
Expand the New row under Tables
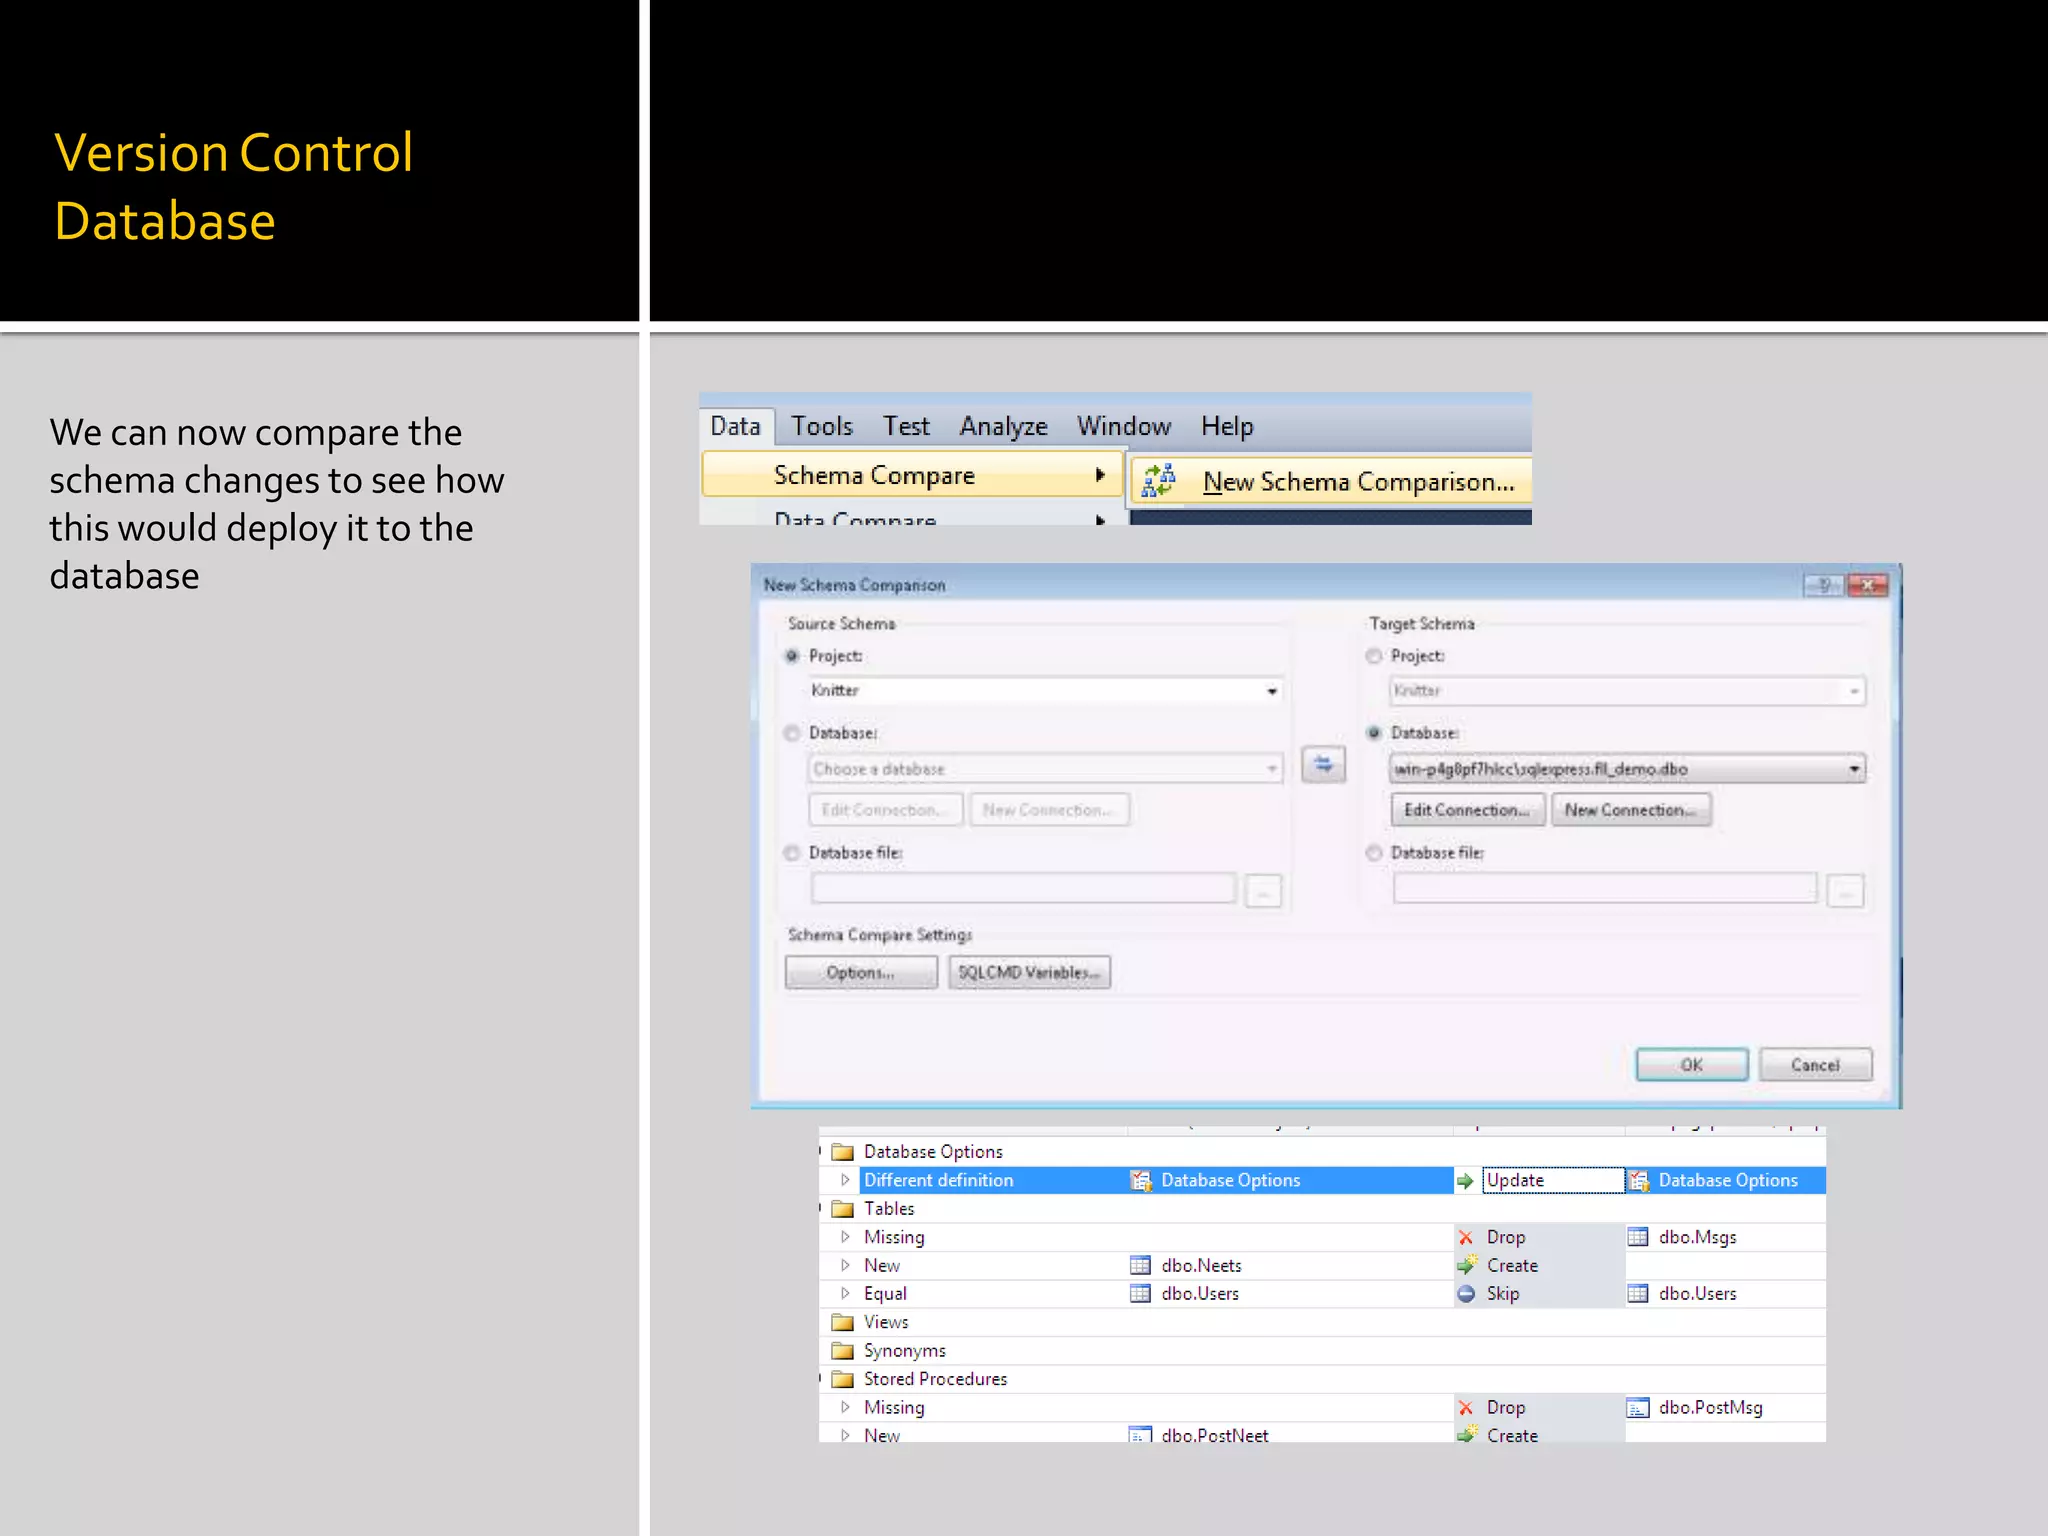[845, 1265]
